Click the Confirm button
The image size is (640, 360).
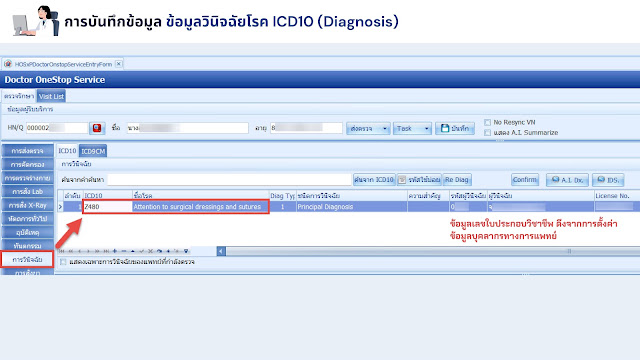[x=525, y=180]
